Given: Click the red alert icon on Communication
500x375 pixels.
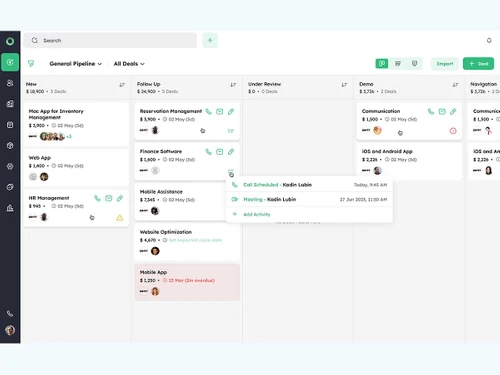Looking at the screenshot, I should (x=453, y=131).
